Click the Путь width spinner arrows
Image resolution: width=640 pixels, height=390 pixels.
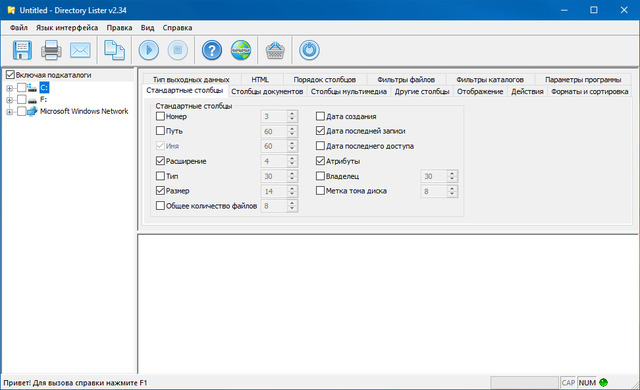pyautogui.click(x=292, y=131)
